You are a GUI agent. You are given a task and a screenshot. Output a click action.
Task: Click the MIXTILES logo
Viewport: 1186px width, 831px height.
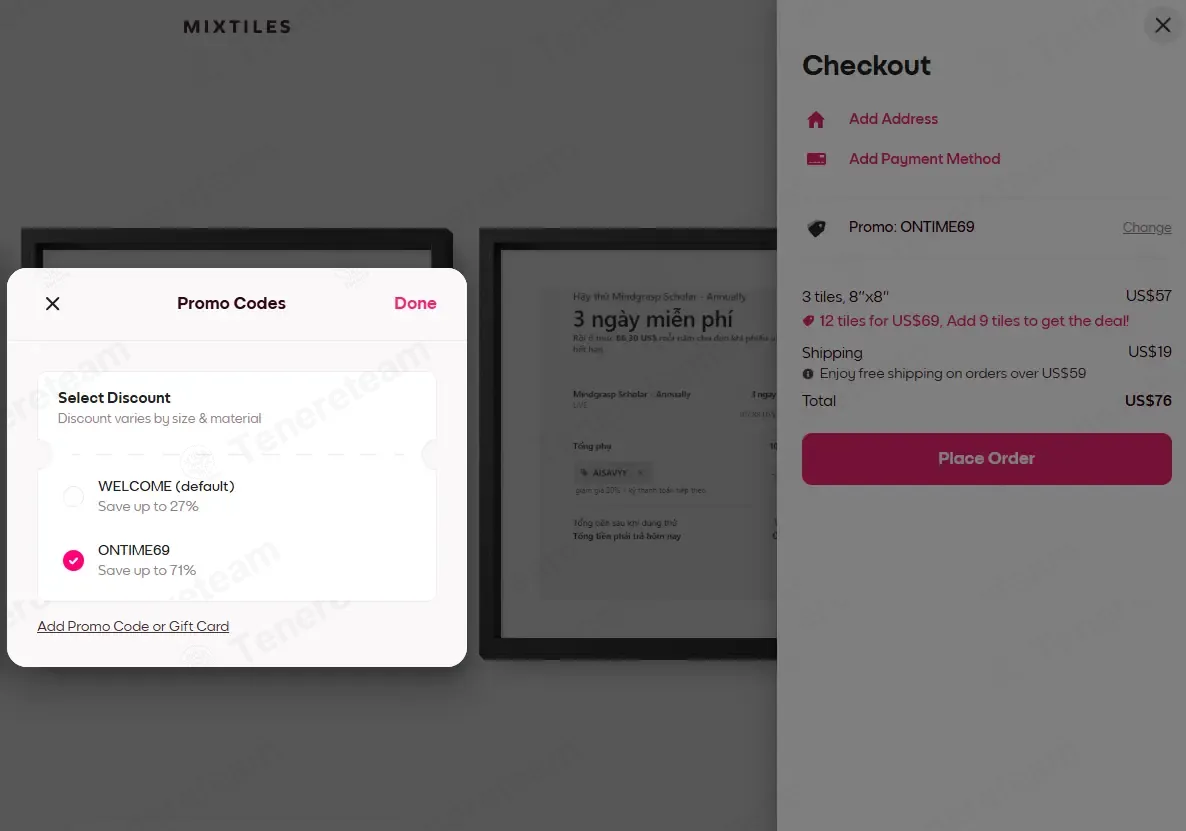coord(237,27)
